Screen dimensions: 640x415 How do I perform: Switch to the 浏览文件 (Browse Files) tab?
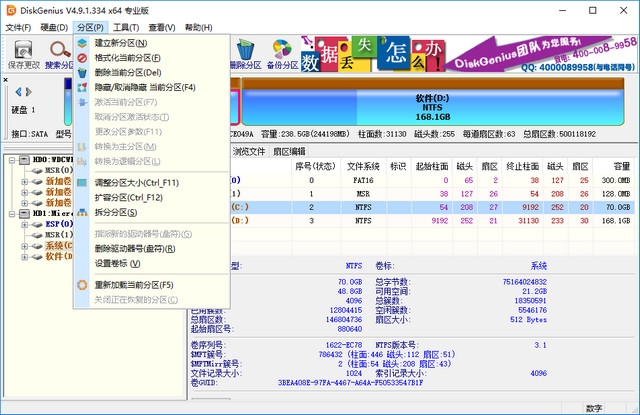coord(249,151)
